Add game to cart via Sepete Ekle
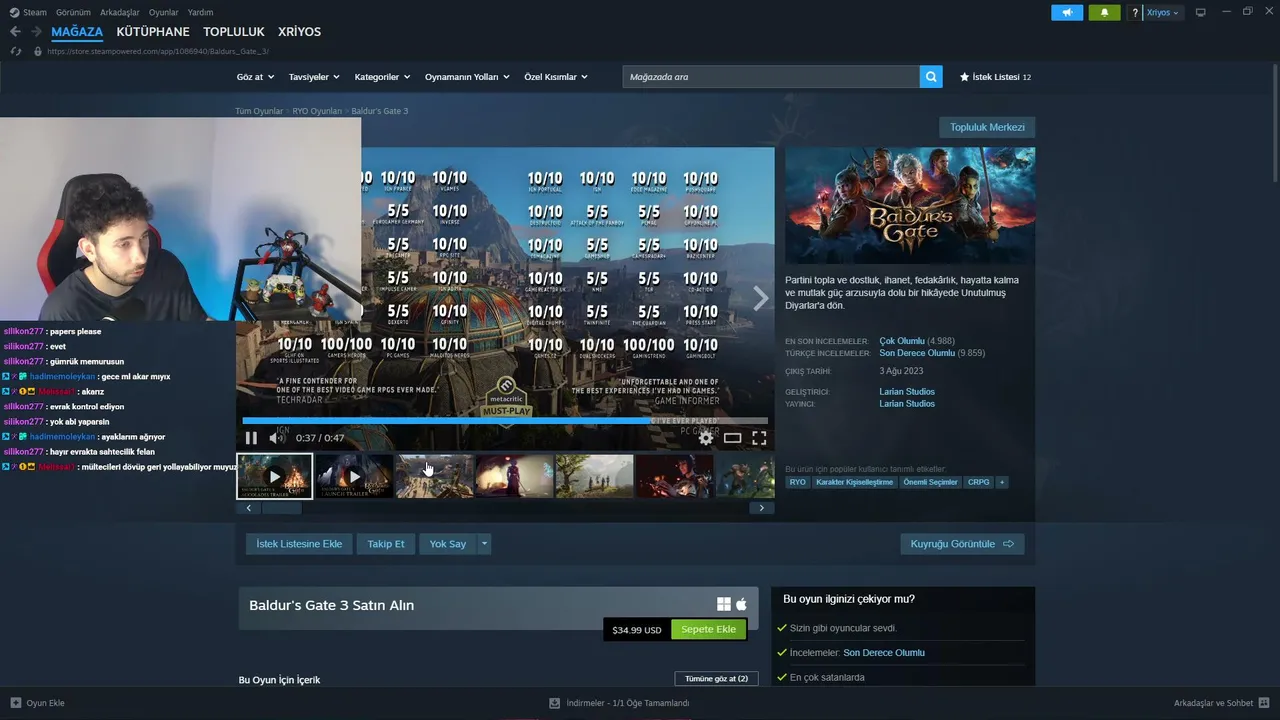Viewport: 1280px width, 720px height. point(709,630)
